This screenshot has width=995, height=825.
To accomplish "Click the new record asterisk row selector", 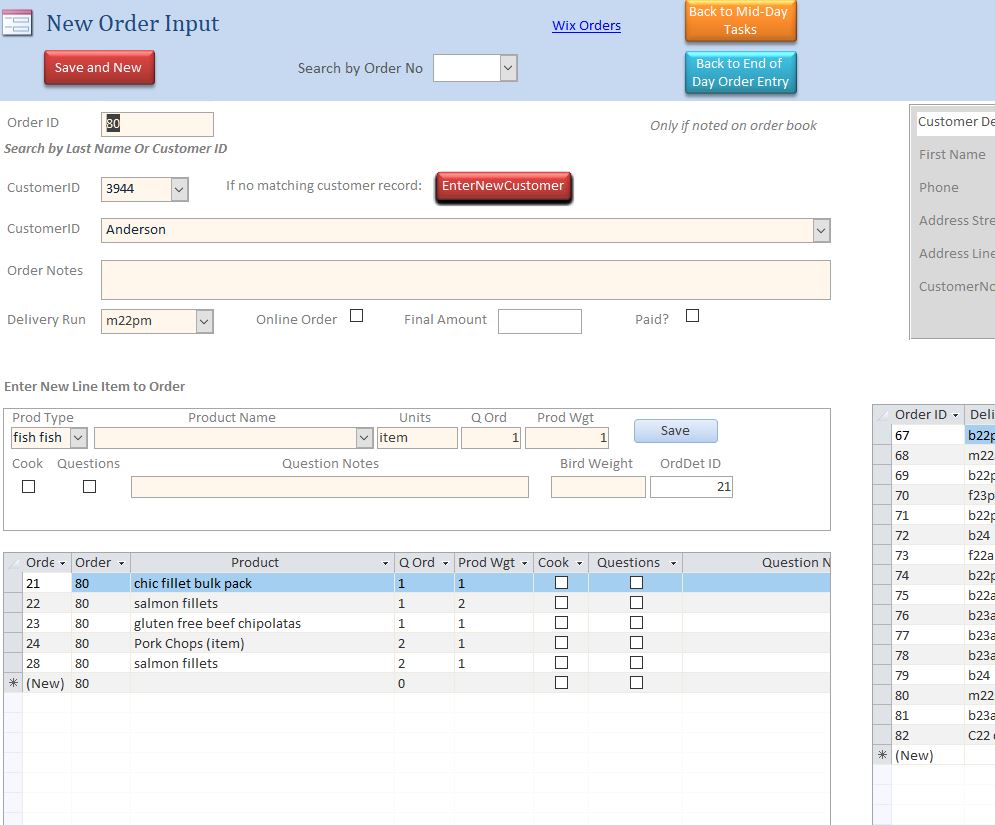I will 13,683.
